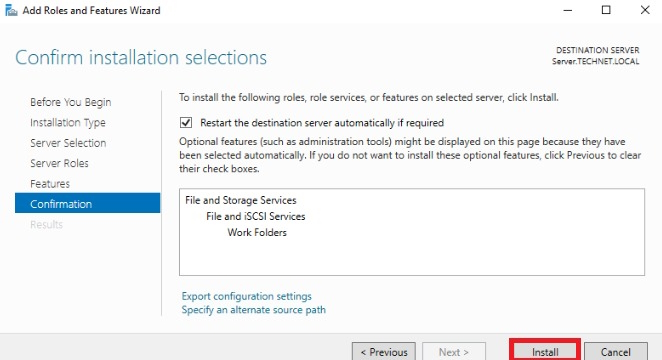Maximize the wizard window
Viewport: 662px width, 360px height.
606,10
